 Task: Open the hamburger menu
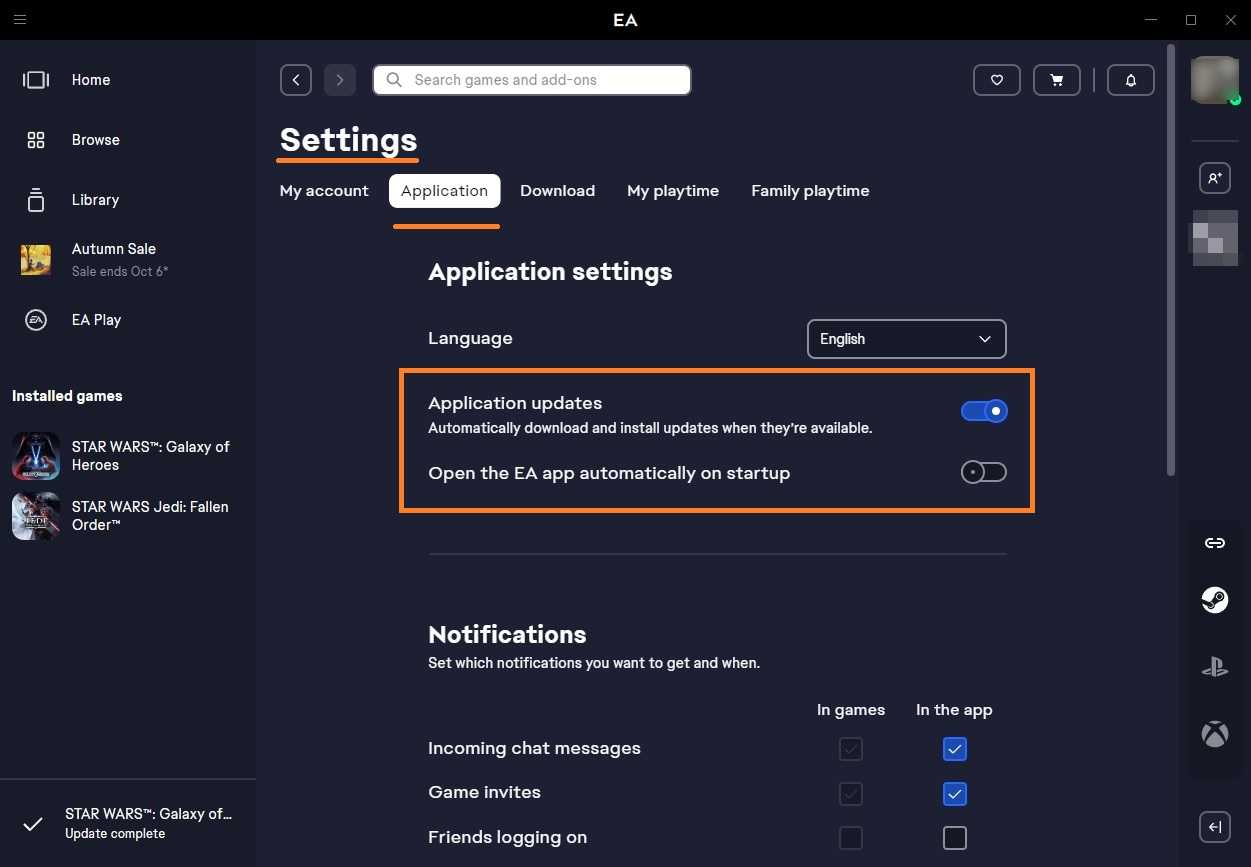pos(20,20)
